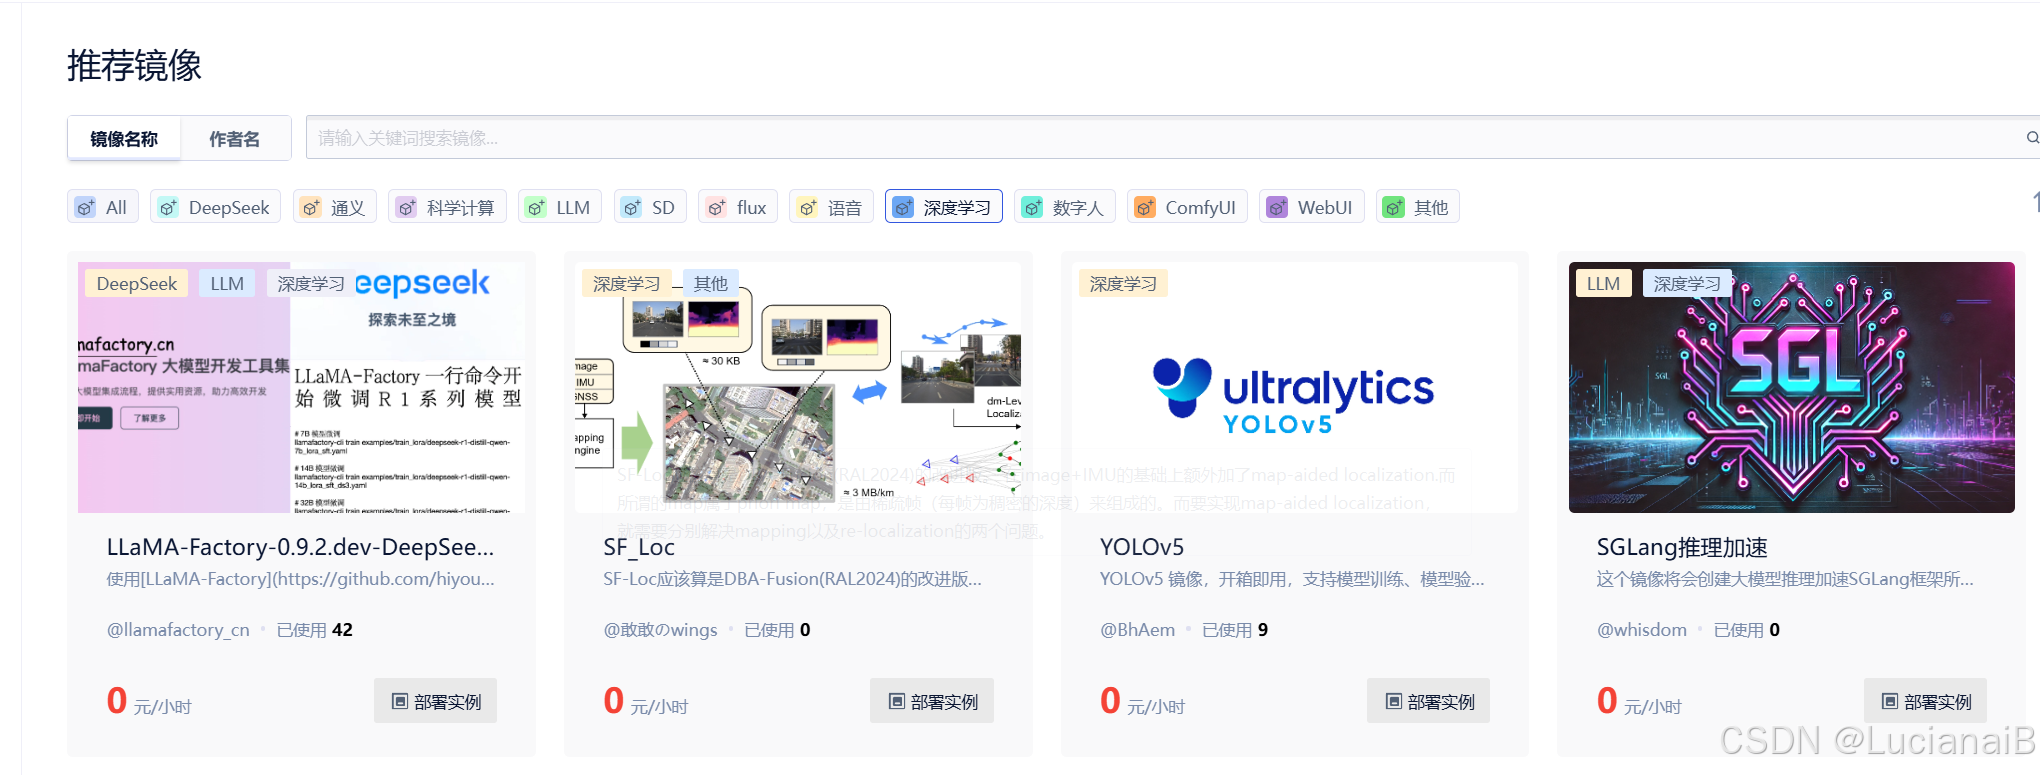
Task: Click the All filter tag icon
Action: (x=86, y=207)
